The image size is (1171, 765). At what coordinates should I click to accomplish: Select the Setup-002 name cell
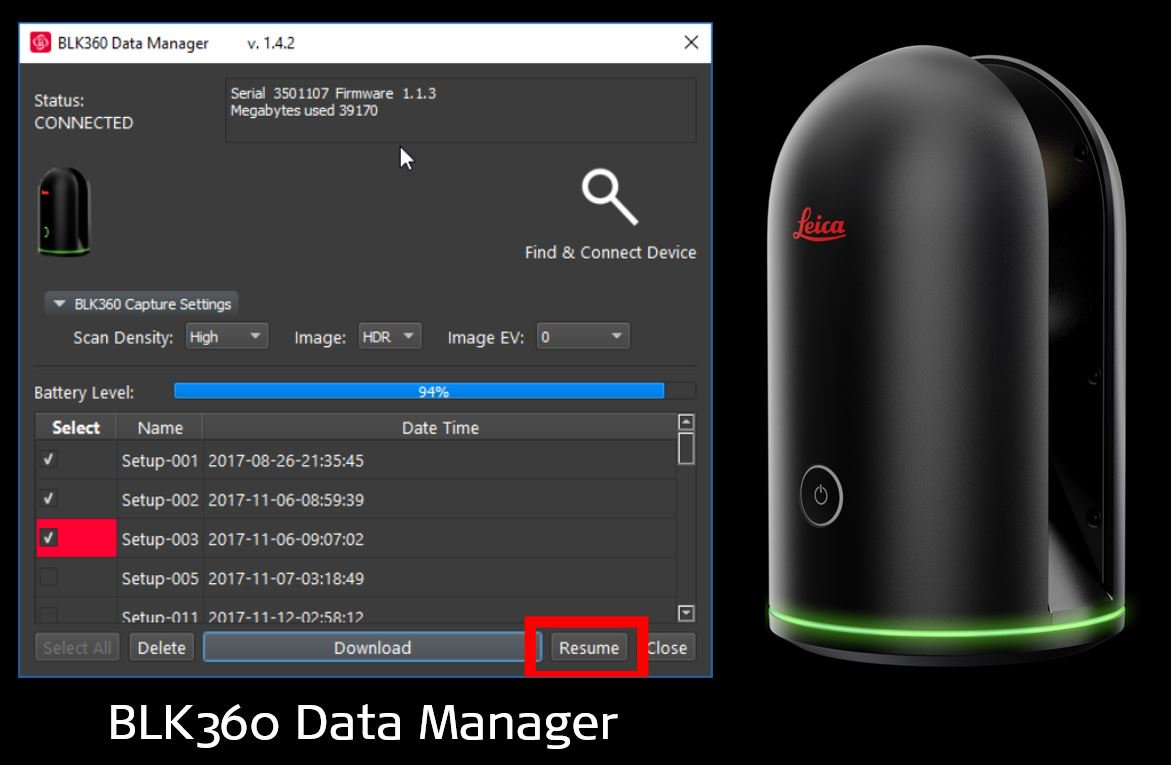[160, 500]
